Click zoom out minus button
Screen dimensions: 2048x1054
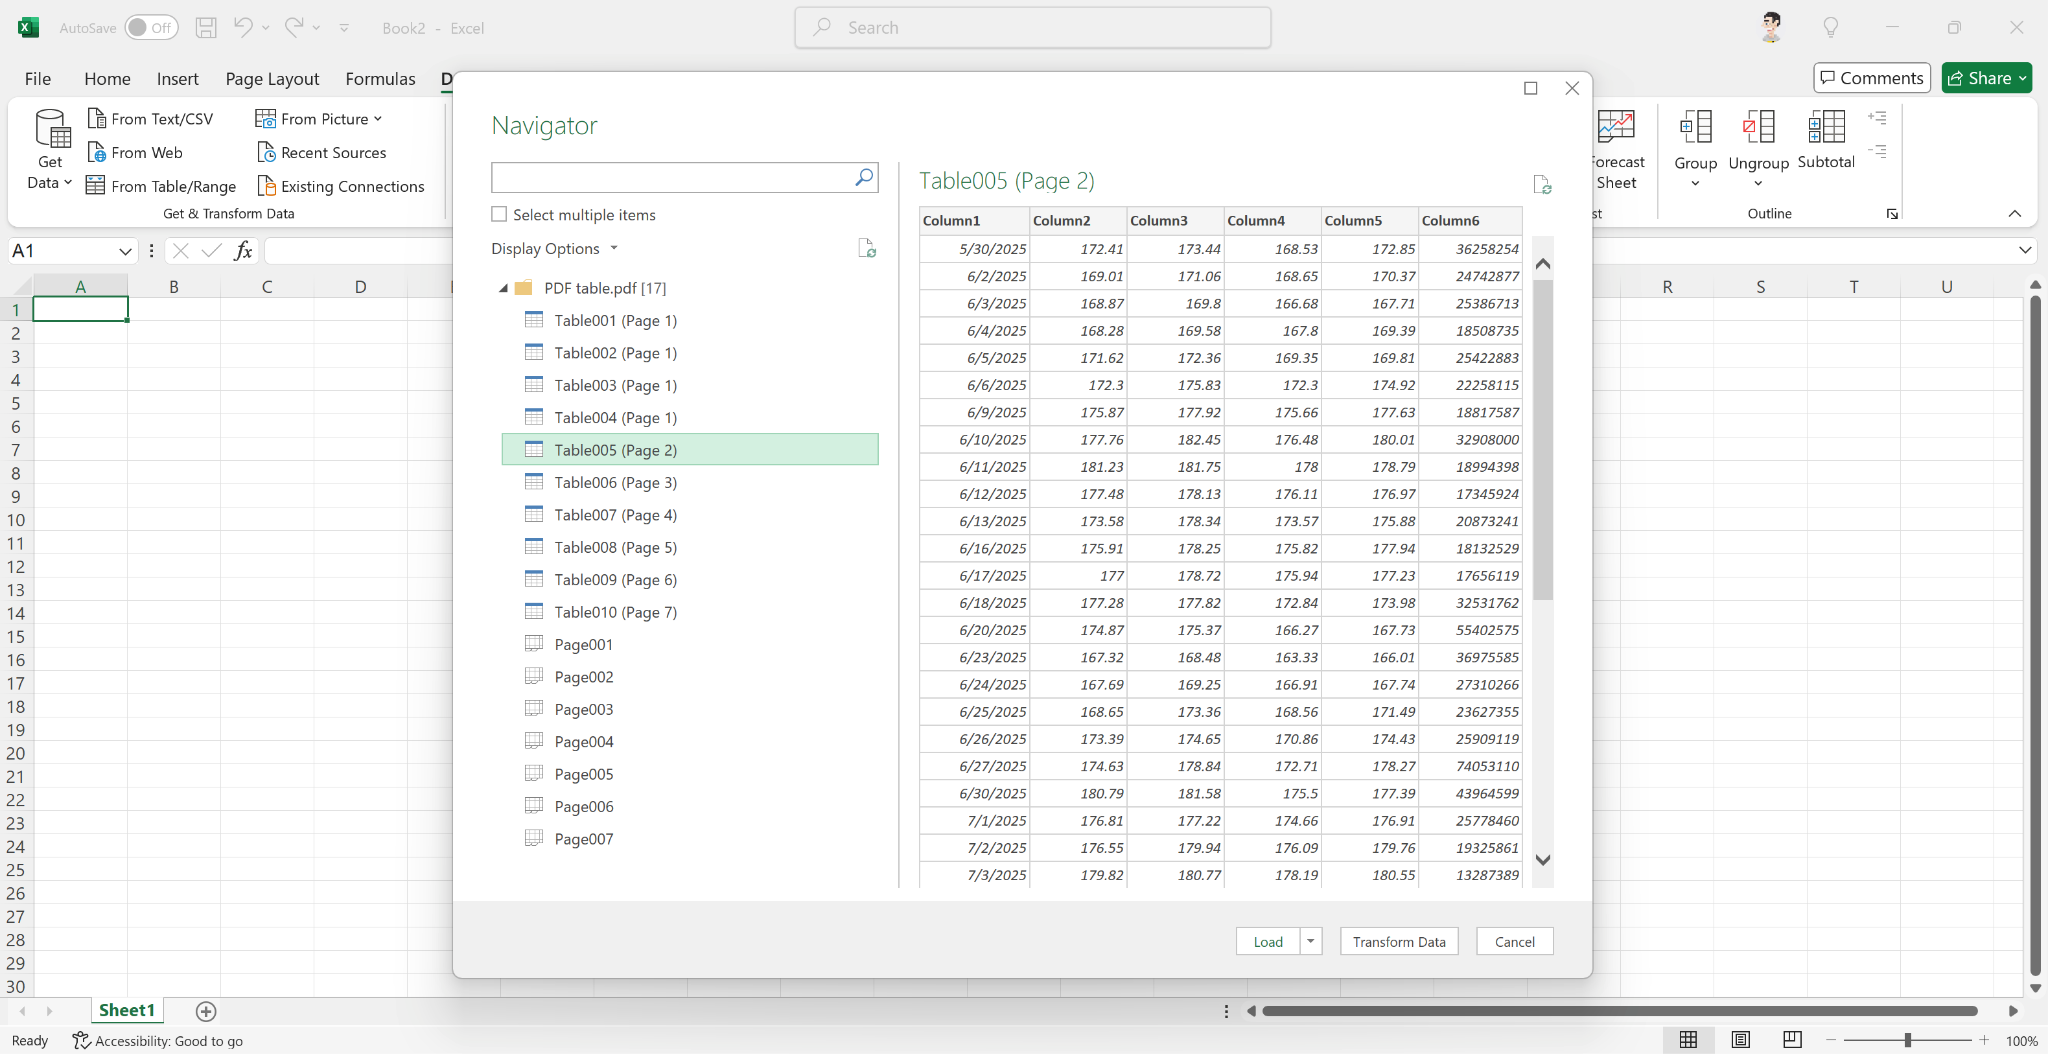point(1831,1040)
